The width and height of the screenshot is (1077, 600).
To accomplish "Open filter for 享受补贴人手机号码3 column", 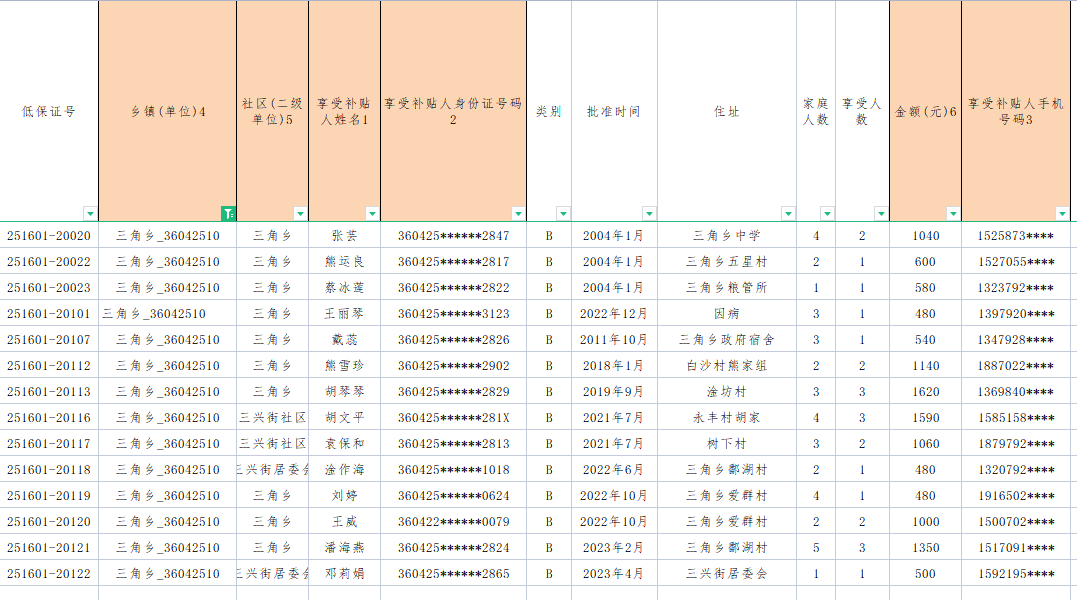I will 1062,213.
